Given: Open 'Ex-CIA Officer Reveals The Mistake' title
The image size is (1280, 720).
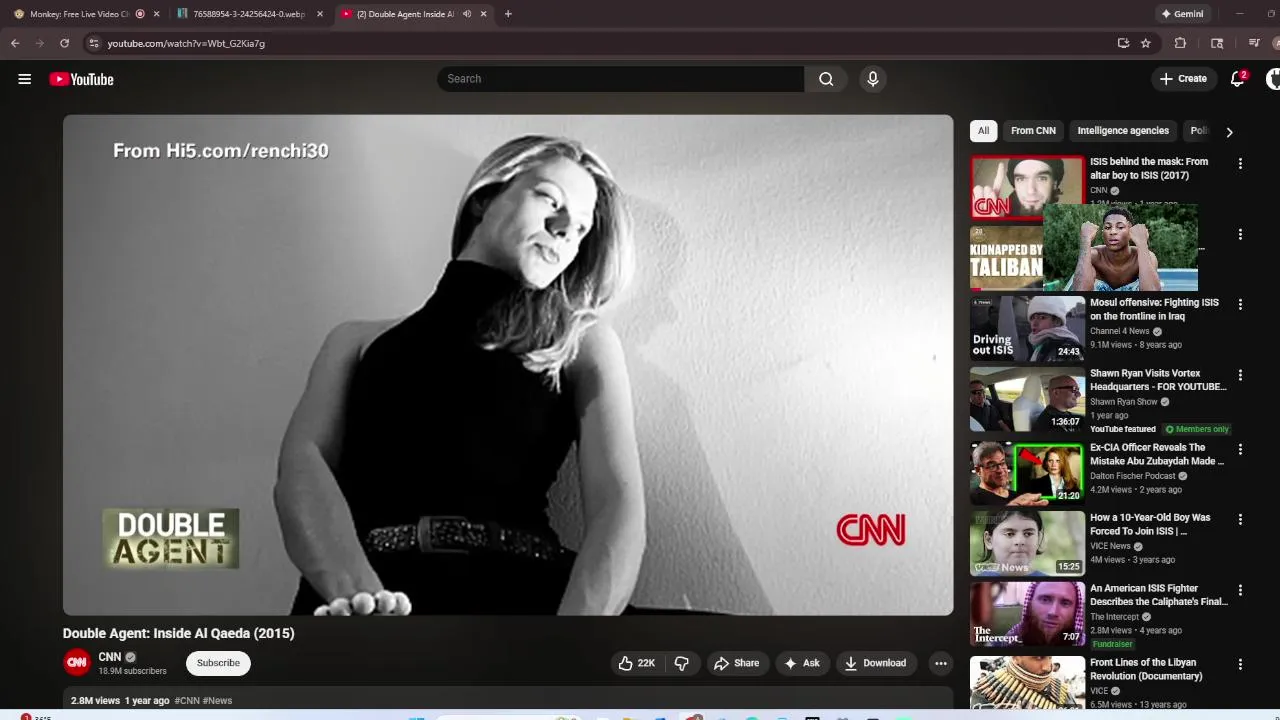Looking at the screenshot, I should click(1157, 454).
